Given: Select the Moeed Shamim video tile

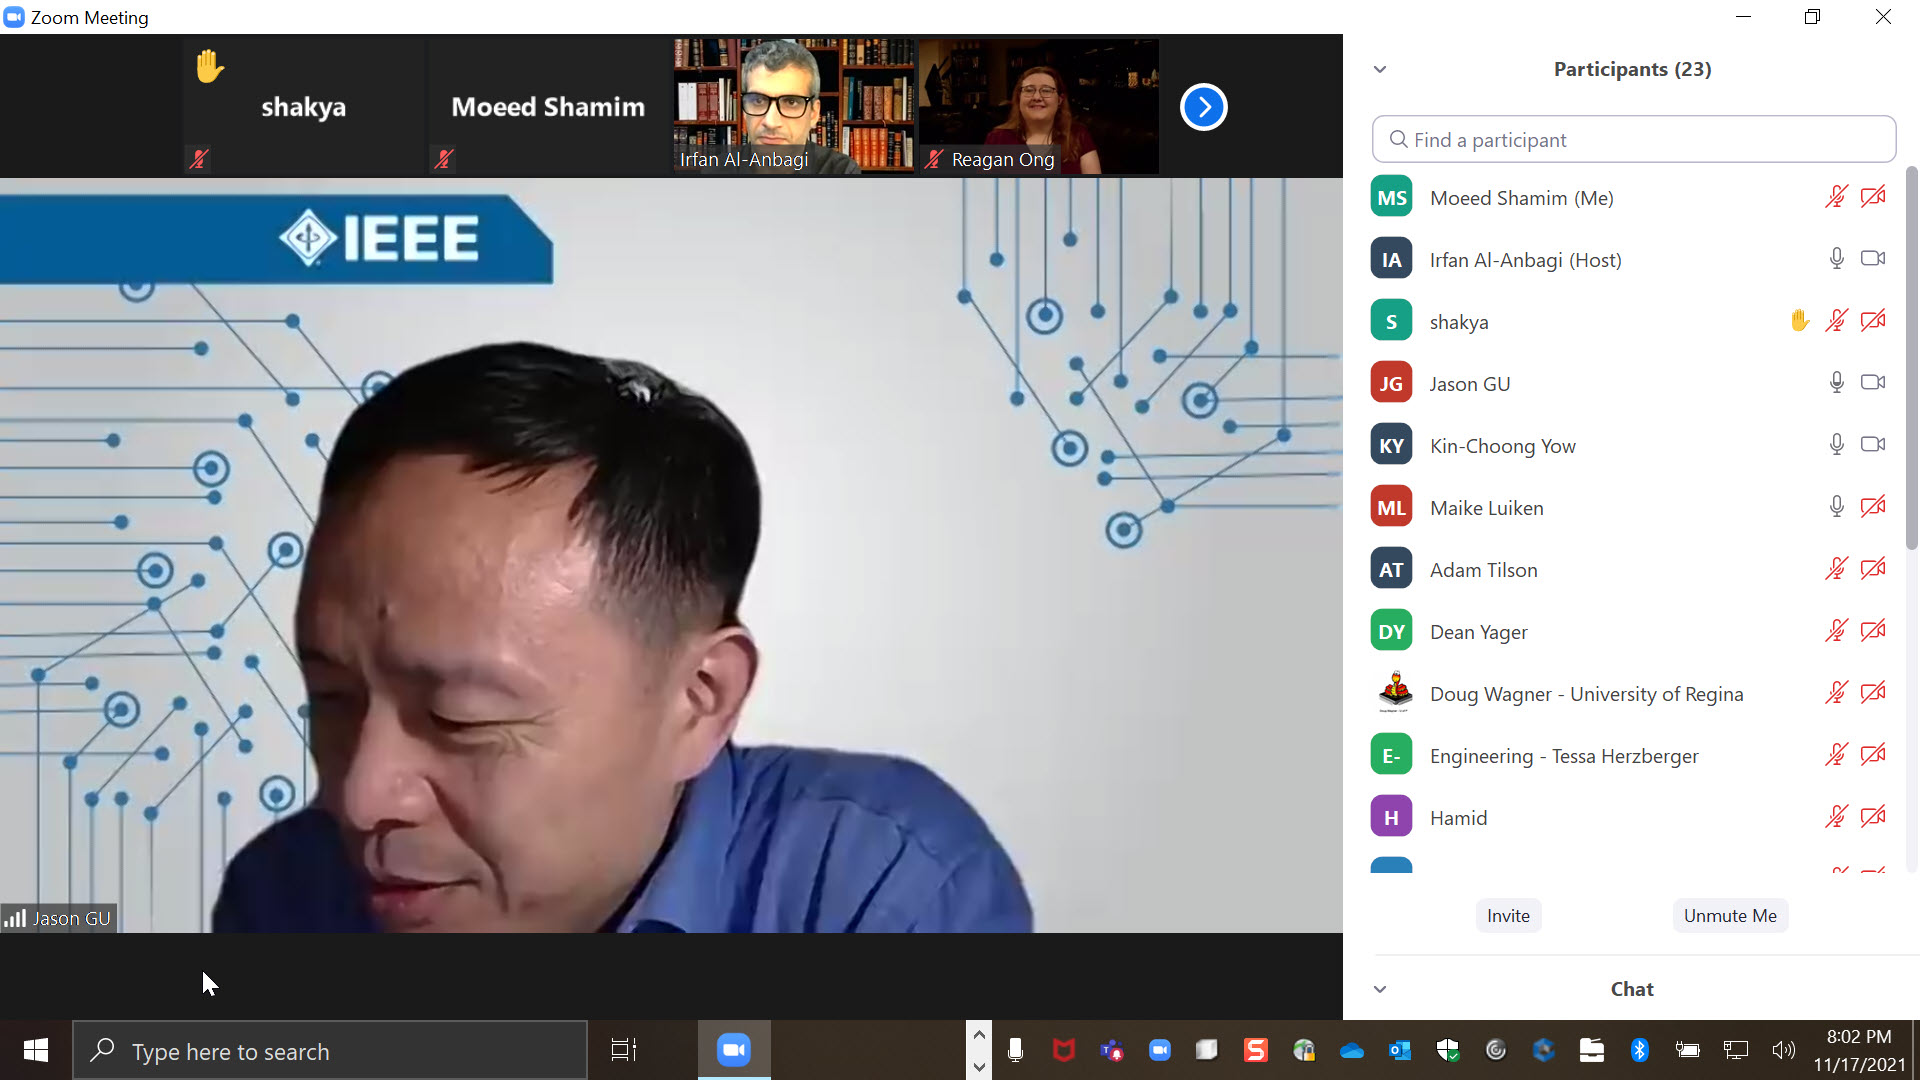Looking at the screenshot, I should coord(549,106).
